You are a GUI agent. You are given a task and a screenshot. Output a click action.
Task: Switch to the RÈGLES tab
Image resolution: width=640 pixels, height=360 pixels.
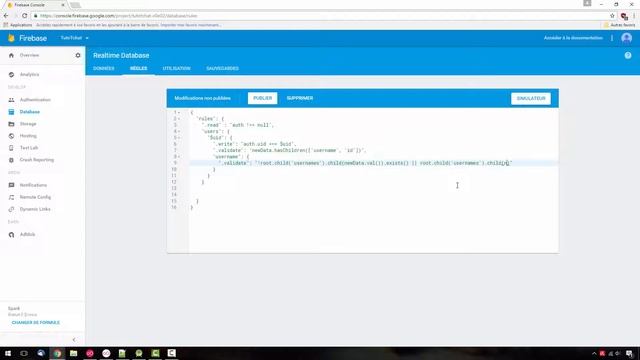tap(138, 68)
